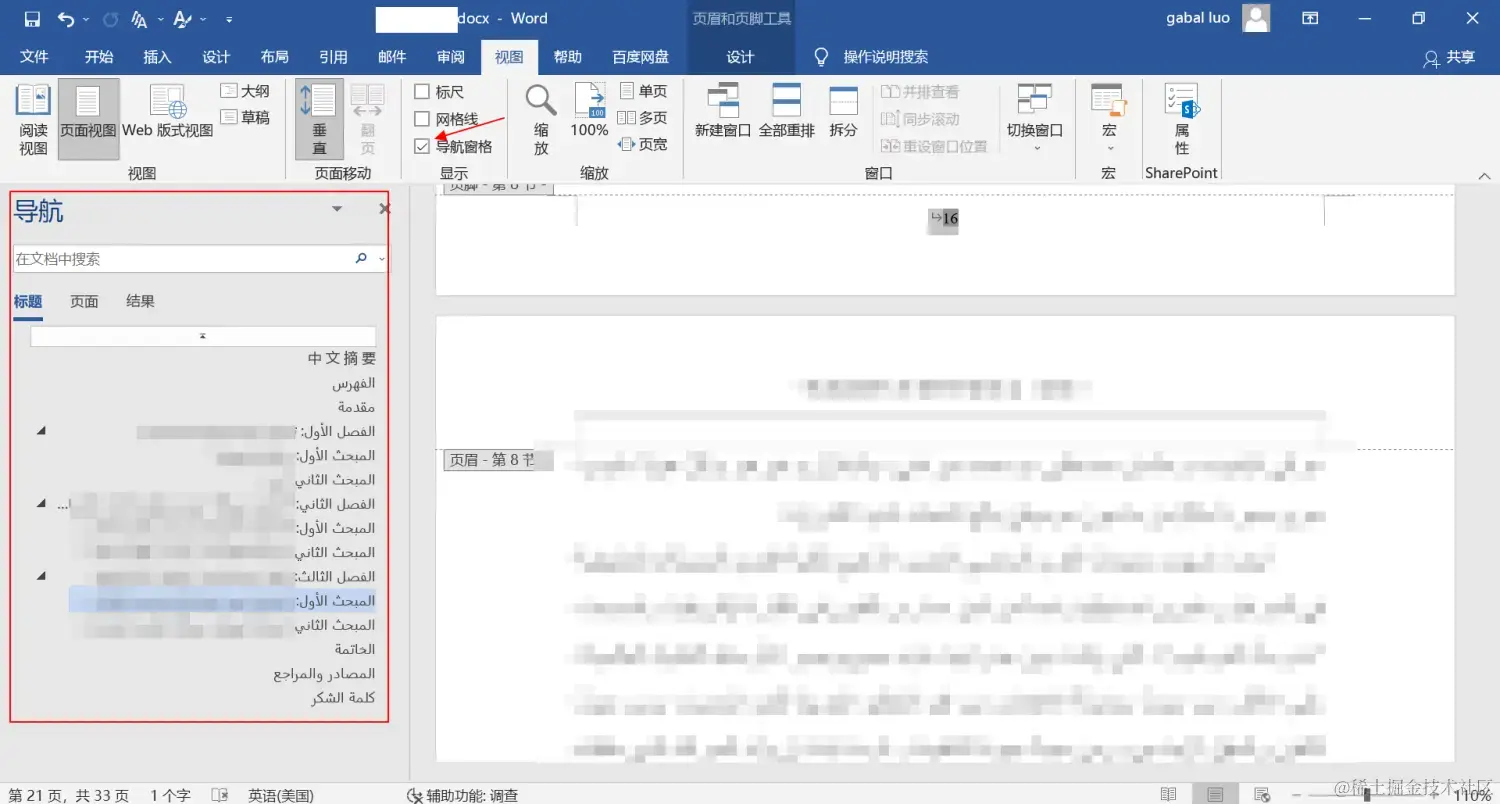The image size is (1500, 804).
Task: Open Outline view (大纲)
Action: (245, 91)
